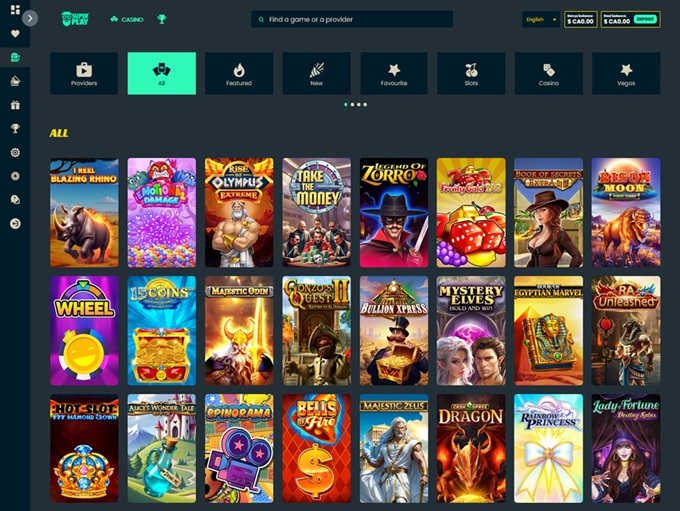Viewport: 680px width, 511px height.
Task: Open the Casino link in header
Action: [x=127, y=19]
